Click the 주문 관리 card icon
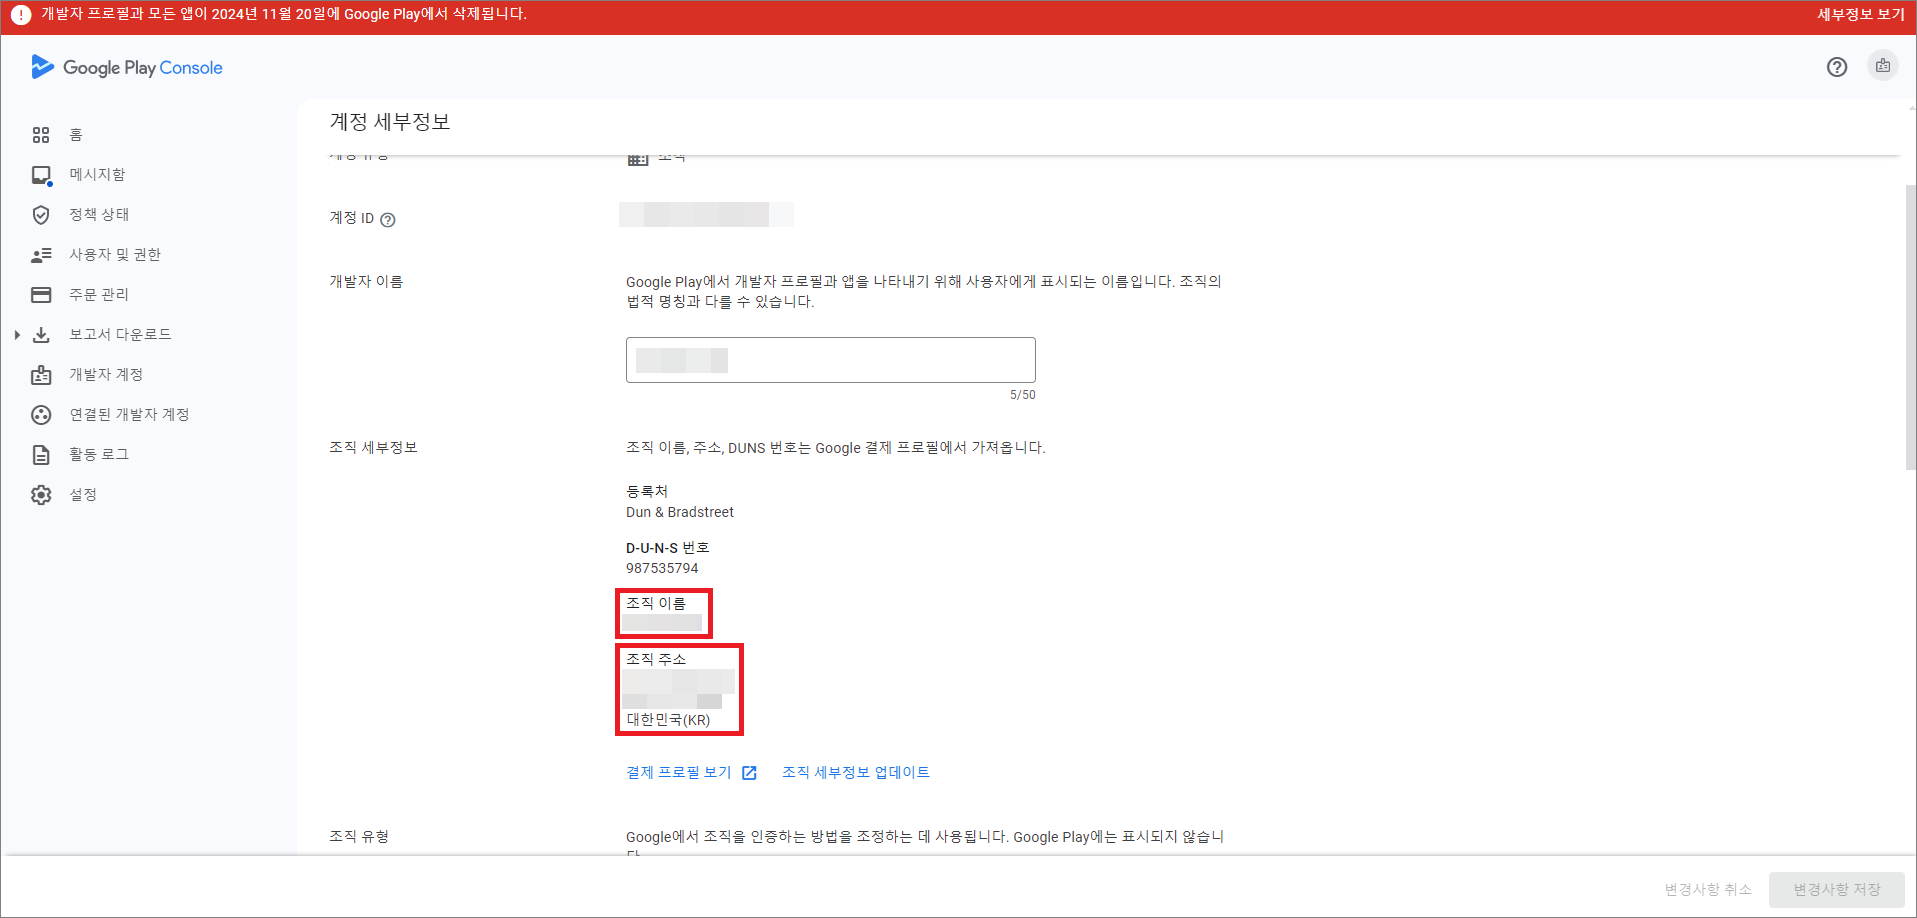Image resolution: width=1917 pixels, height=918 pixels. tap(41, 295)
